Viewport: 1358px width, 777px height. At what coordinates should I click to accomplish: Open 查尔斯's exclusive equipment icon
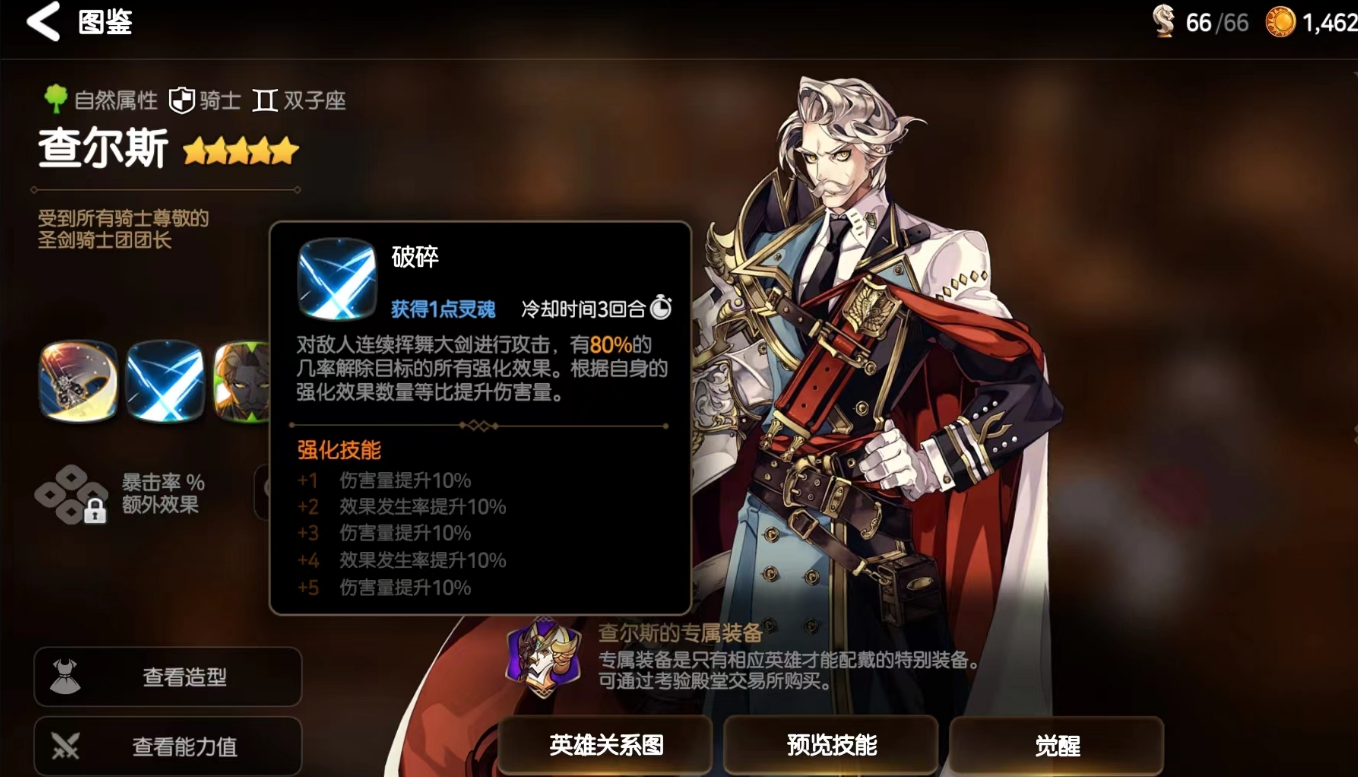click(543, 657)
